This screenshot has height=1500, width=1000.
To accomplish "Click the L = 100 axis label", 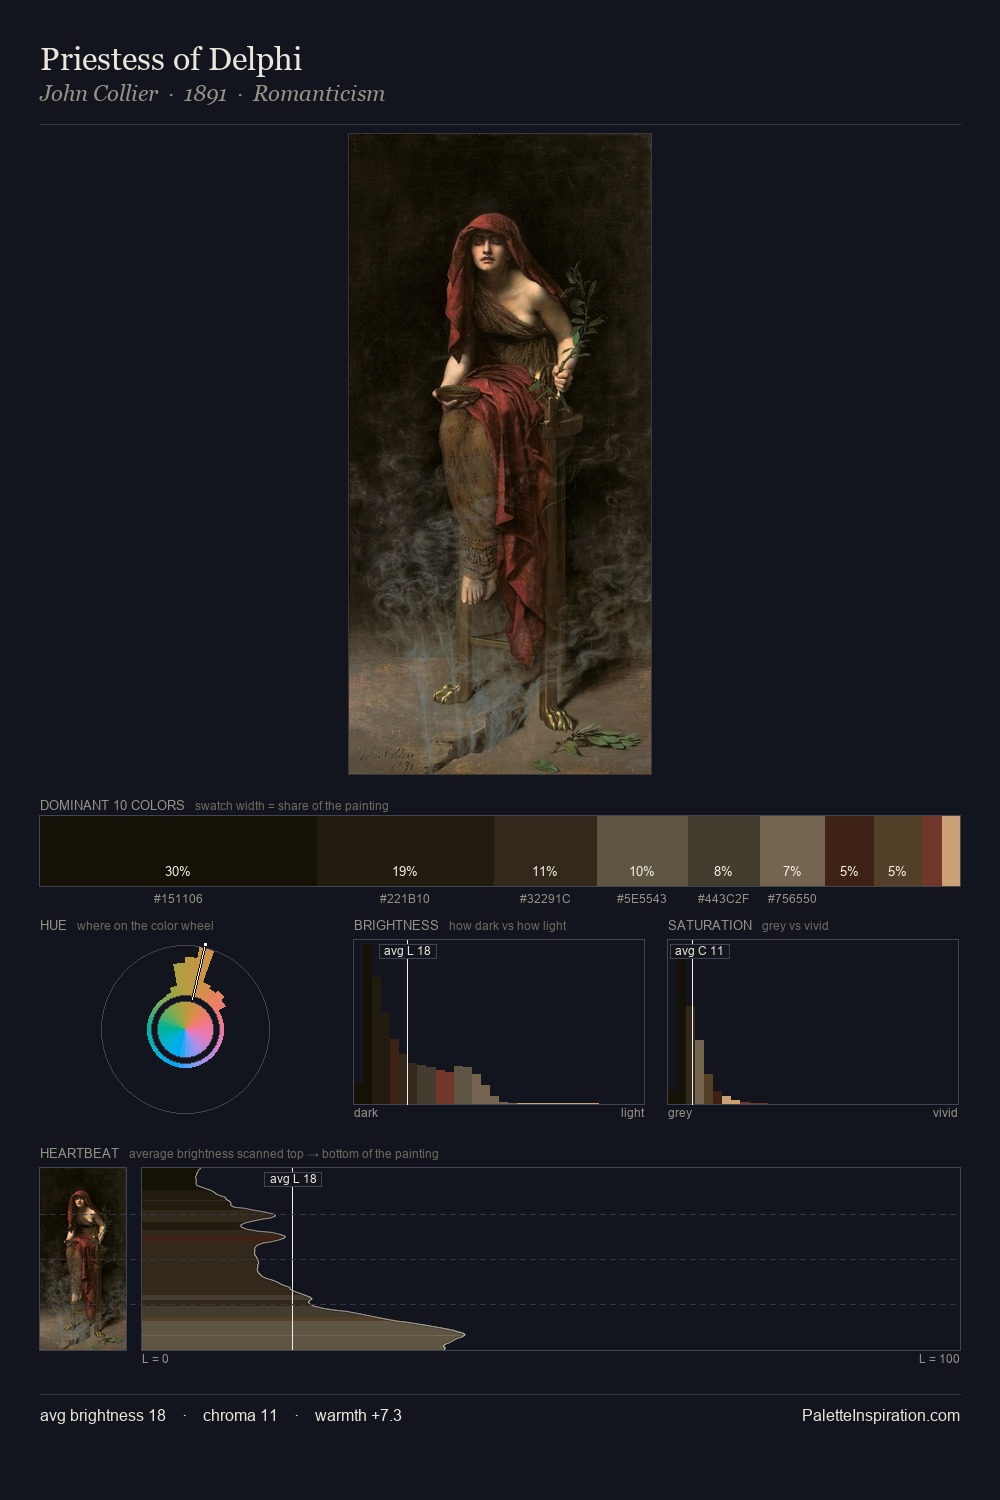I will pos(939,1359).
